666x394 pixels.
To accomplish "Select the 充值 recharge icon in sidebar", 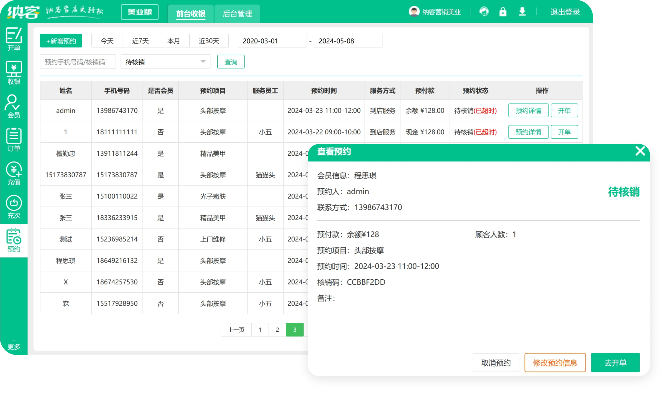I will pos(14,173).
